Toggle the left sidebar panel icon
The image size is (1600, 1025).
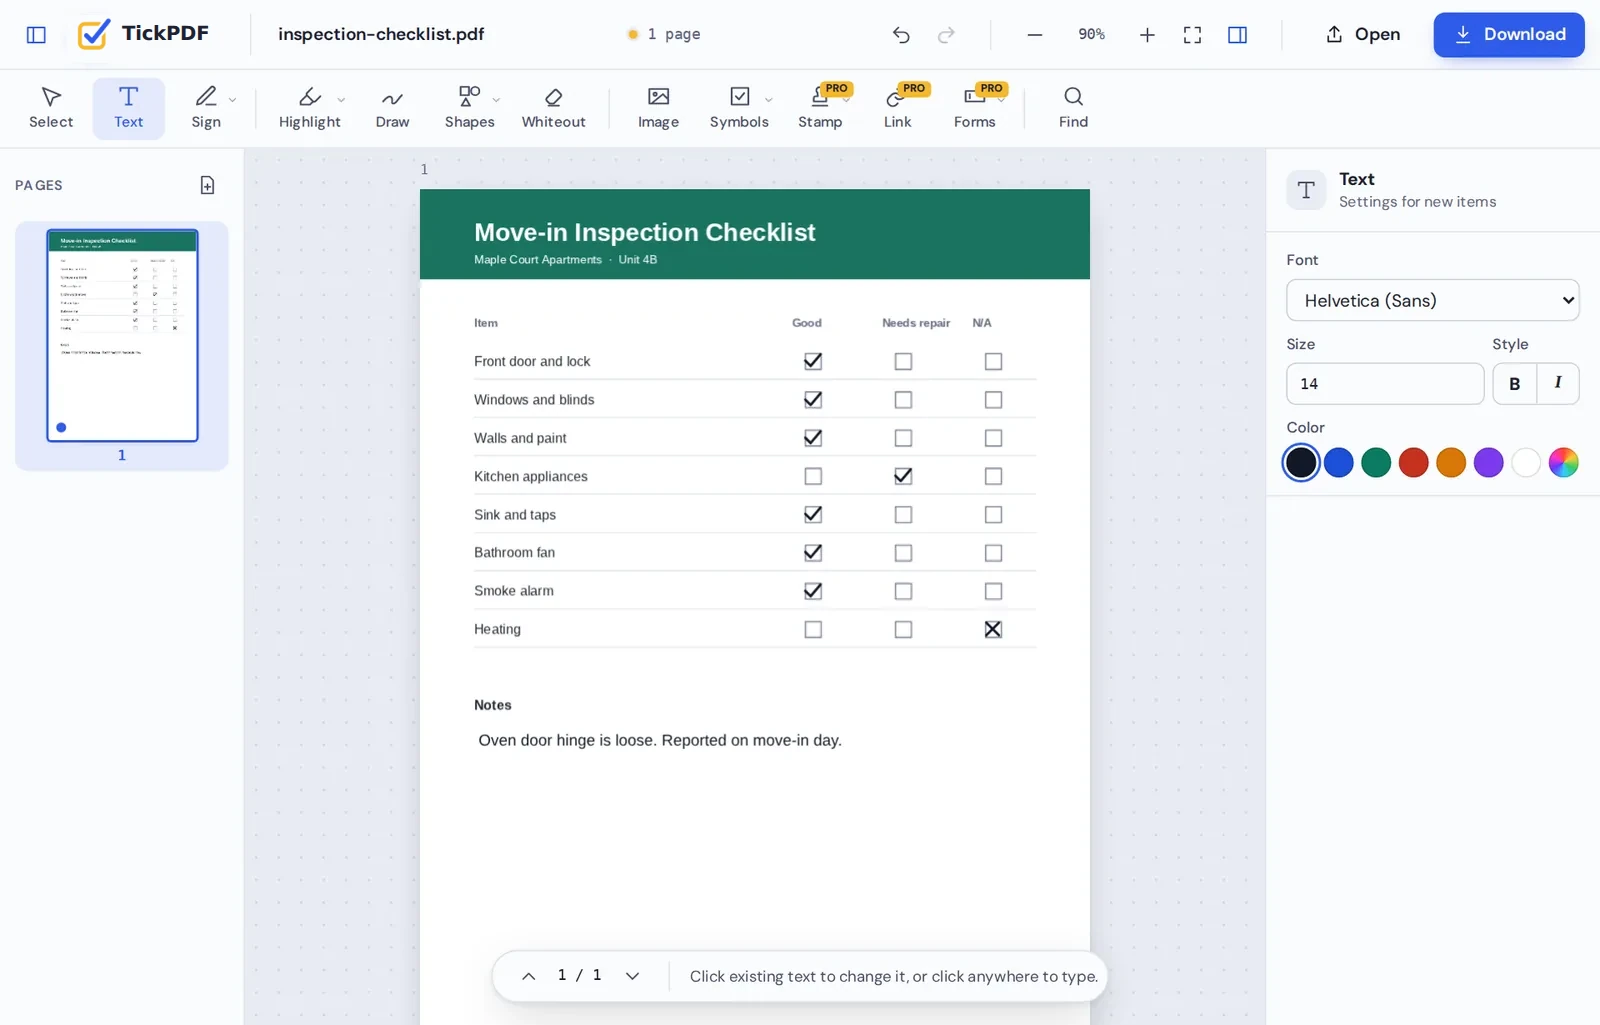coord(36,35)
